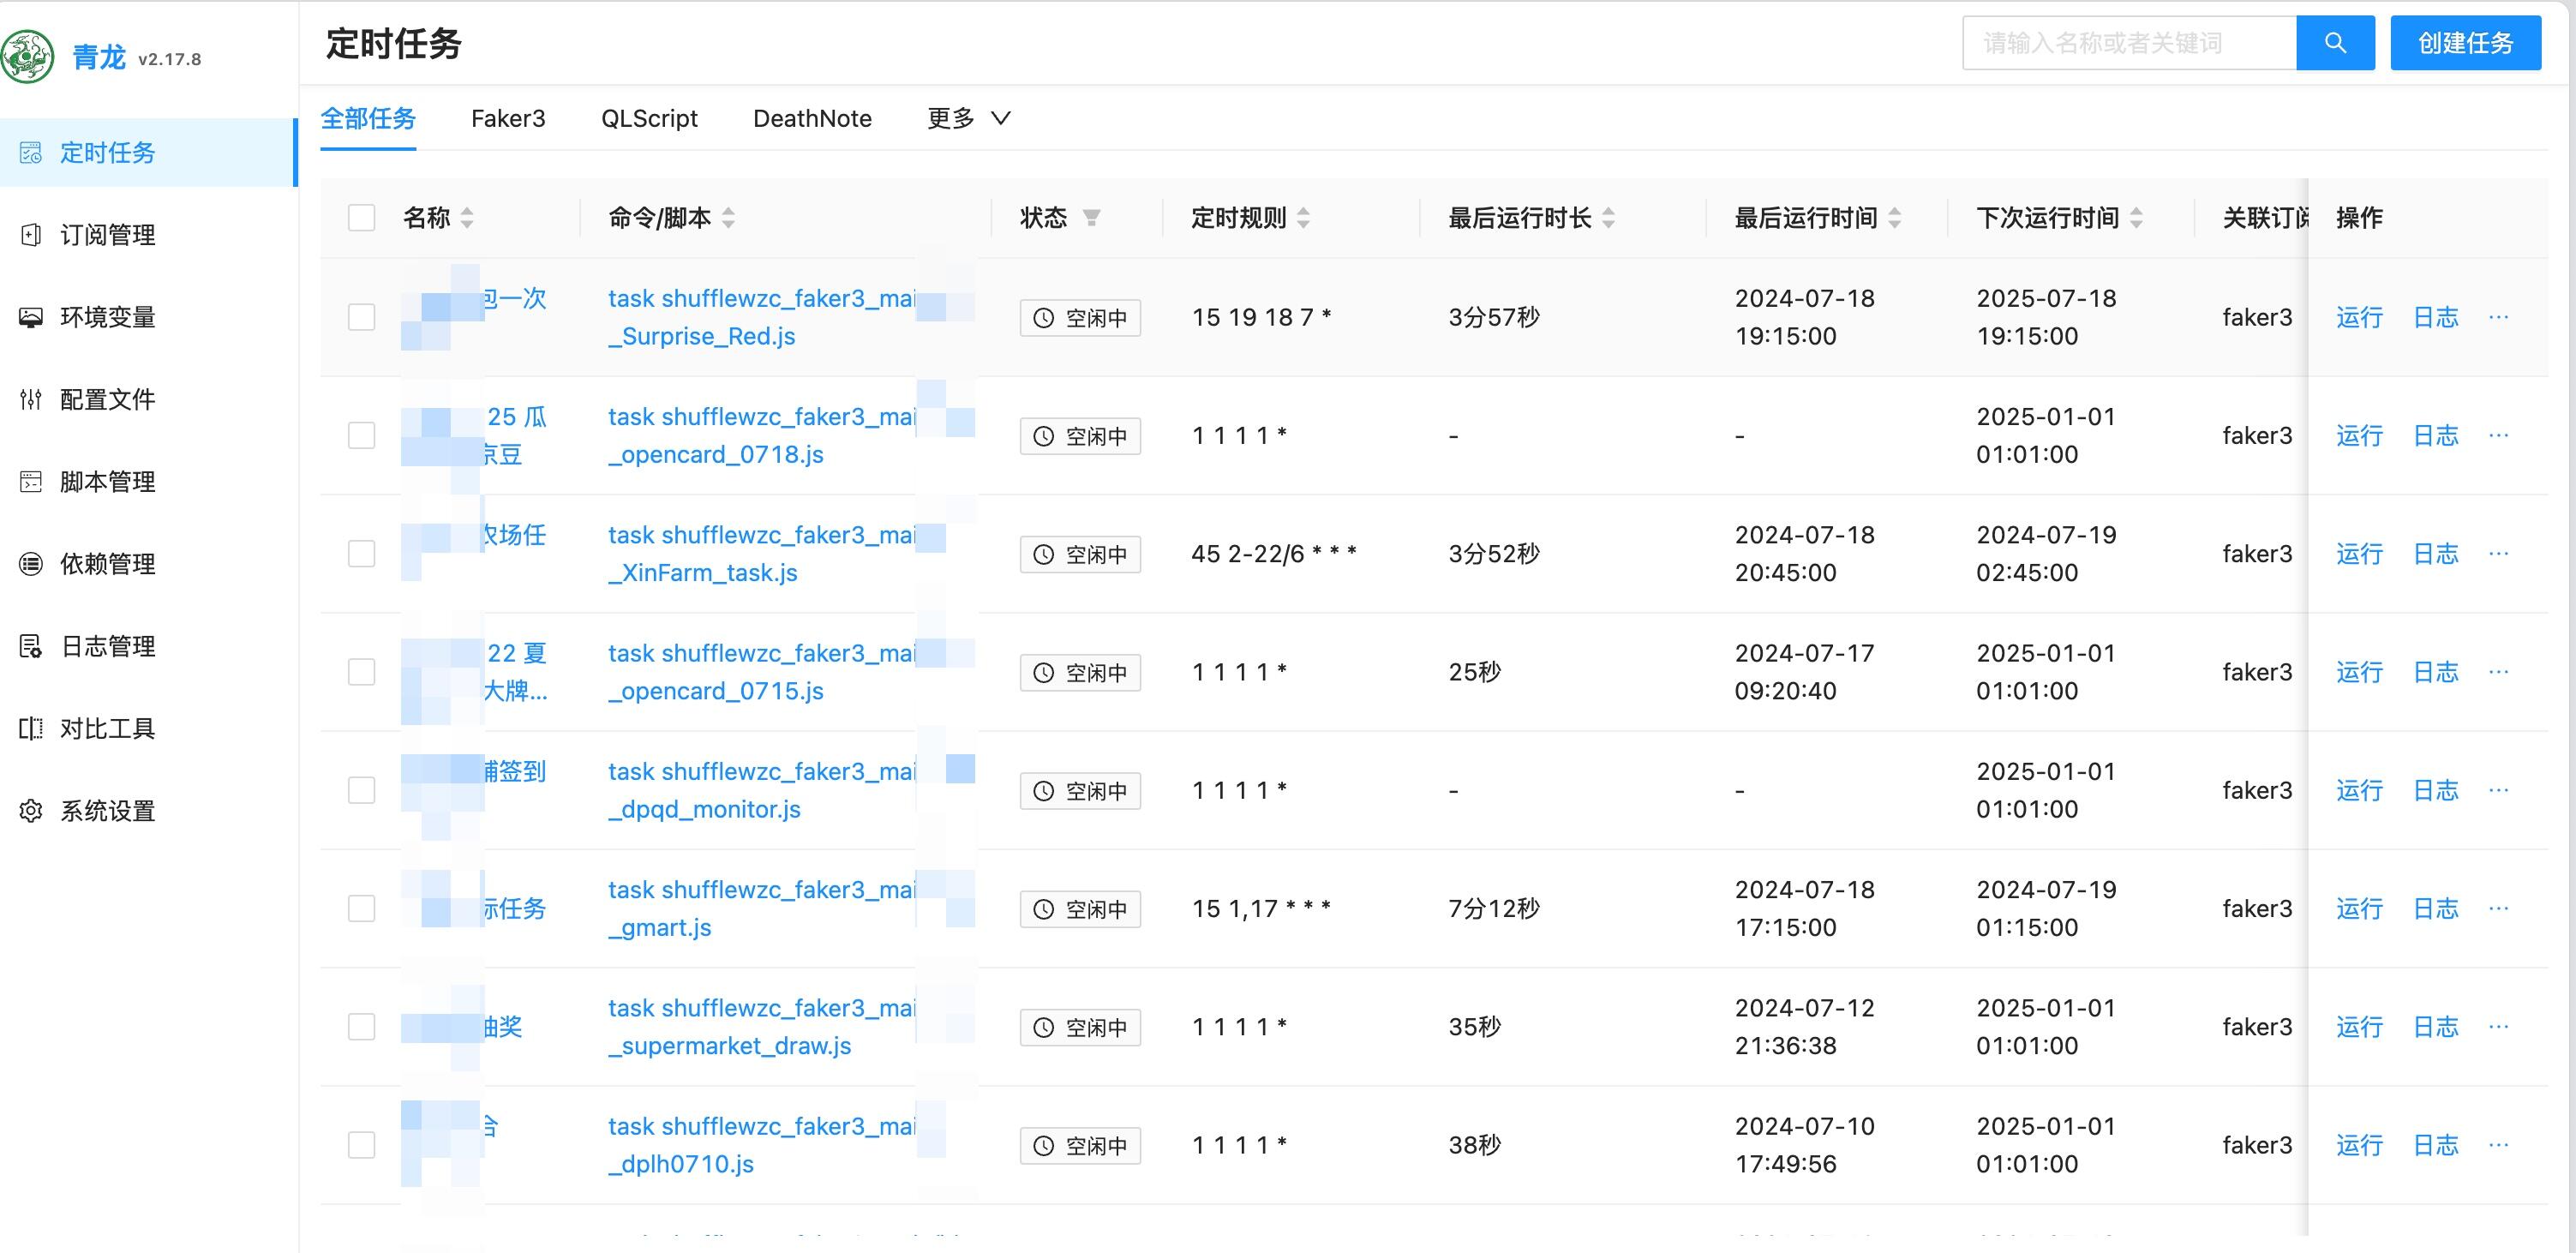The image size is (2576, 1253).
Task: Click 运行 for the supermarket_draw.js task
Action: click(2359, 1027)
